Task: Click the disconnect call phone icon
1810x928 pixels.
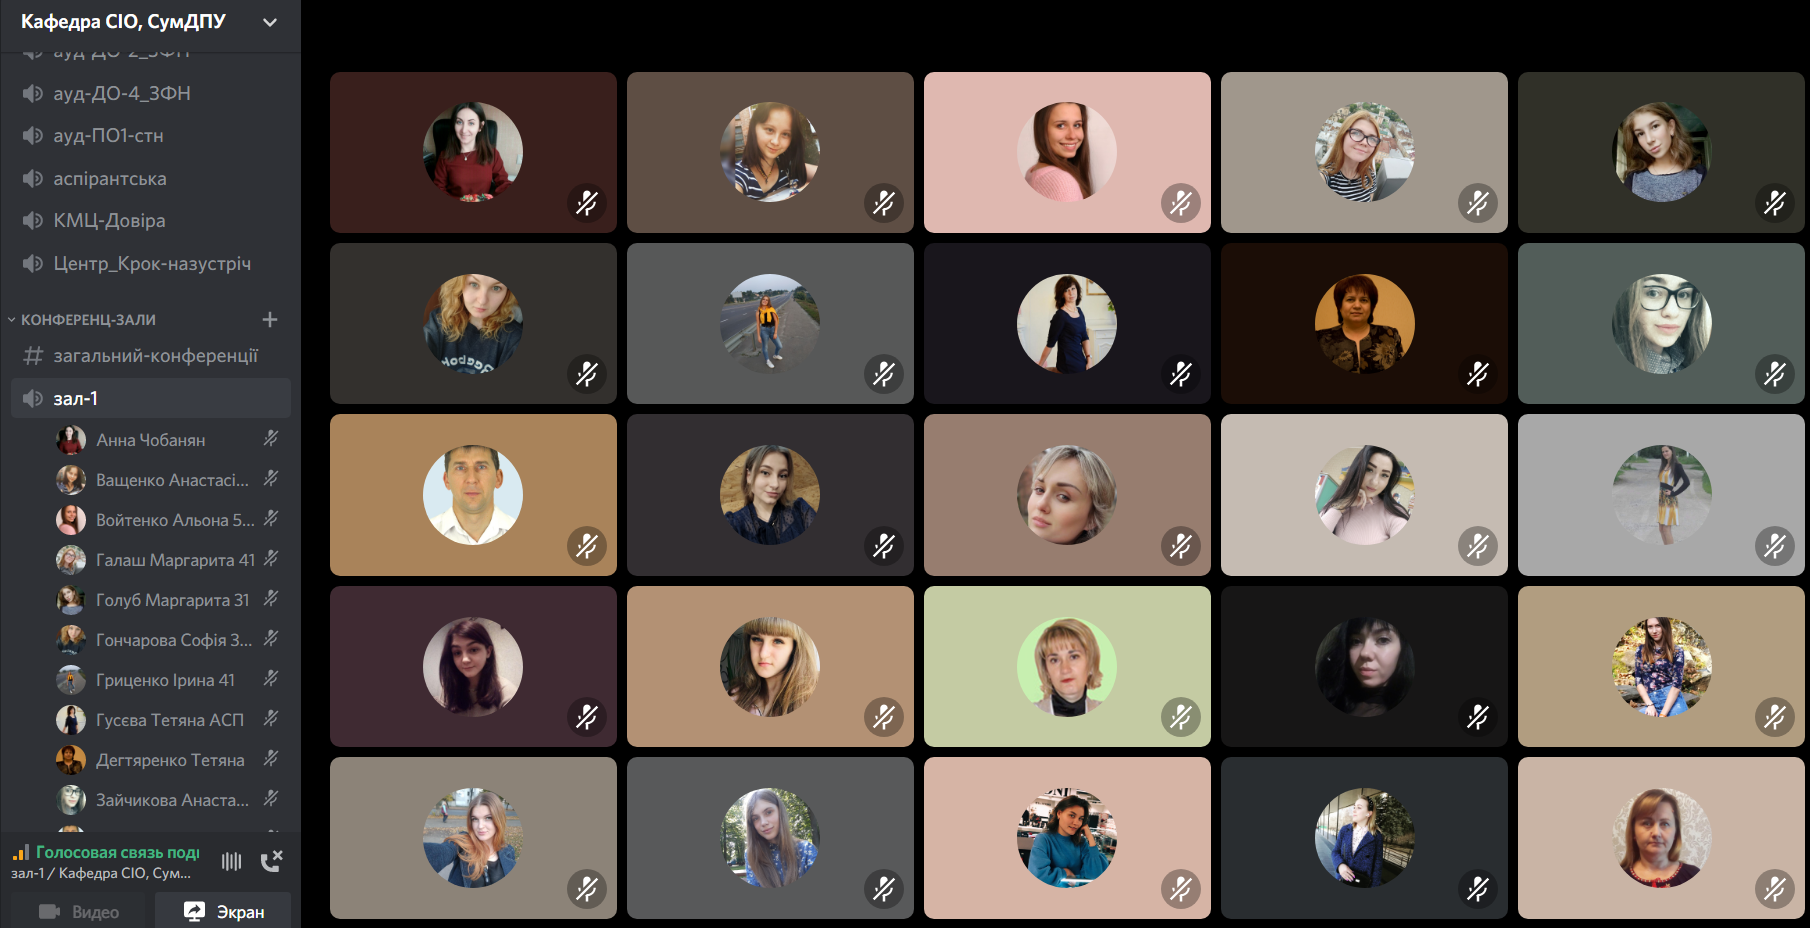Action: pos(271,861)
